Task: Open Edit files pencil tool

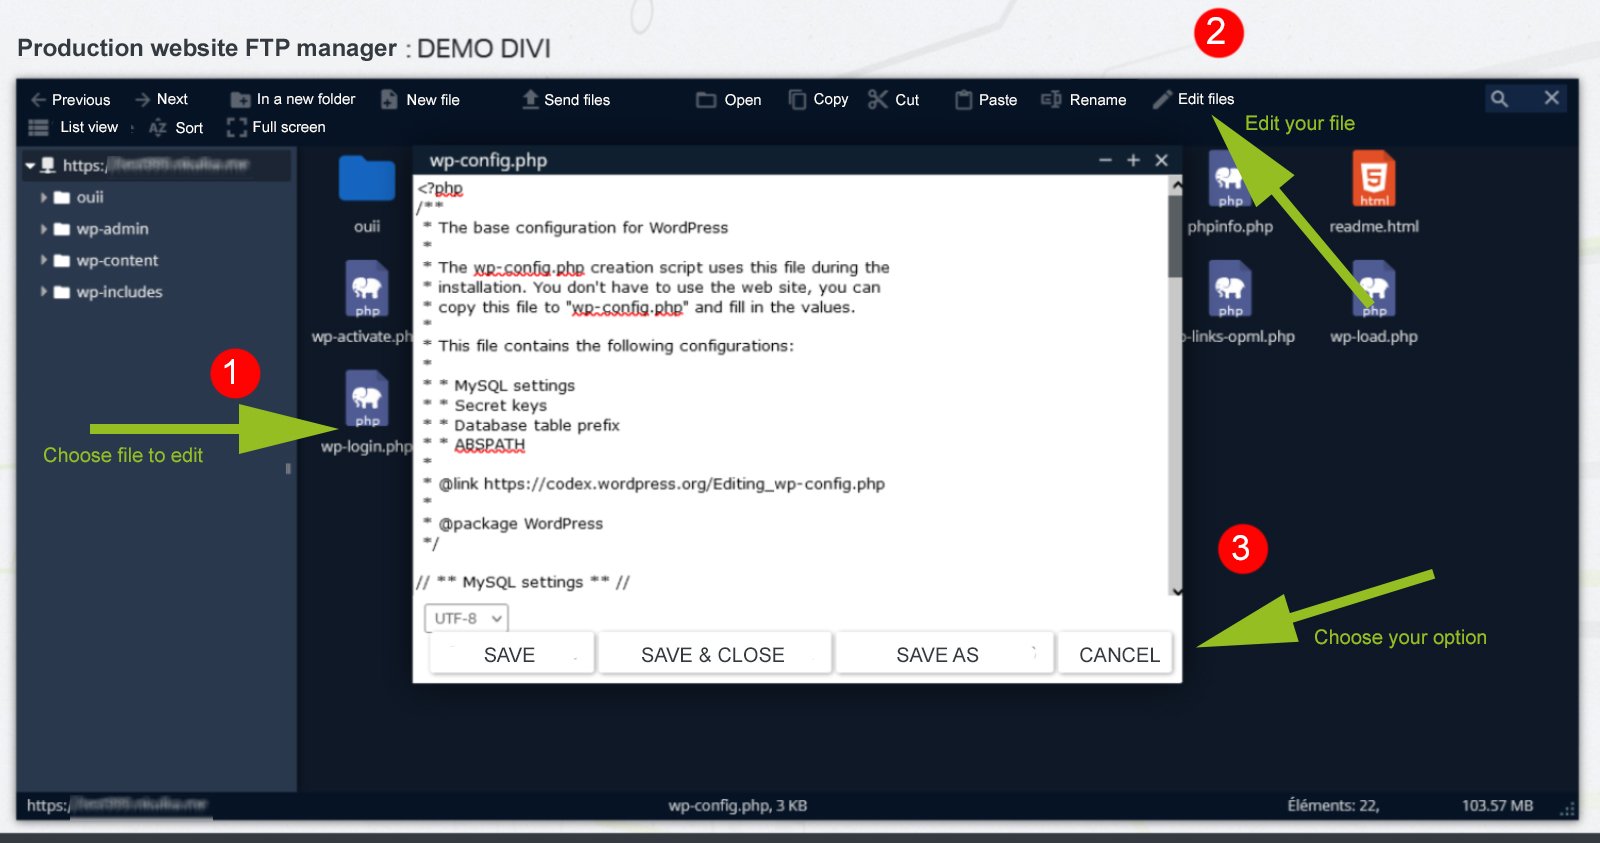Action: pyautogui.click(x=1162, y=99)
